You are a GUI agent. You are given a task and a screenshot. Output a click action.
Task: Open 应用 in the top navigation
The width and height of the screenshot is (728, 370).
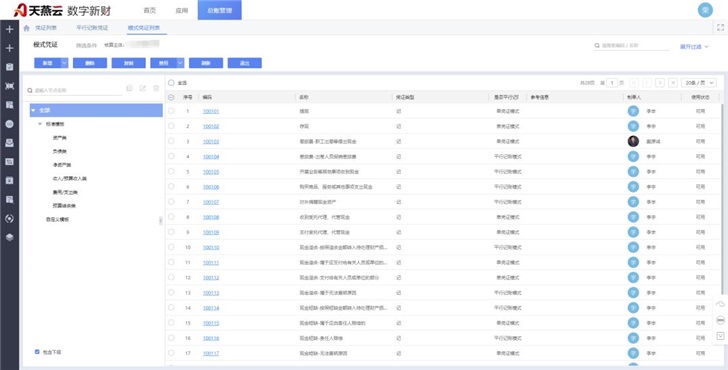click(x=182, y=10)
